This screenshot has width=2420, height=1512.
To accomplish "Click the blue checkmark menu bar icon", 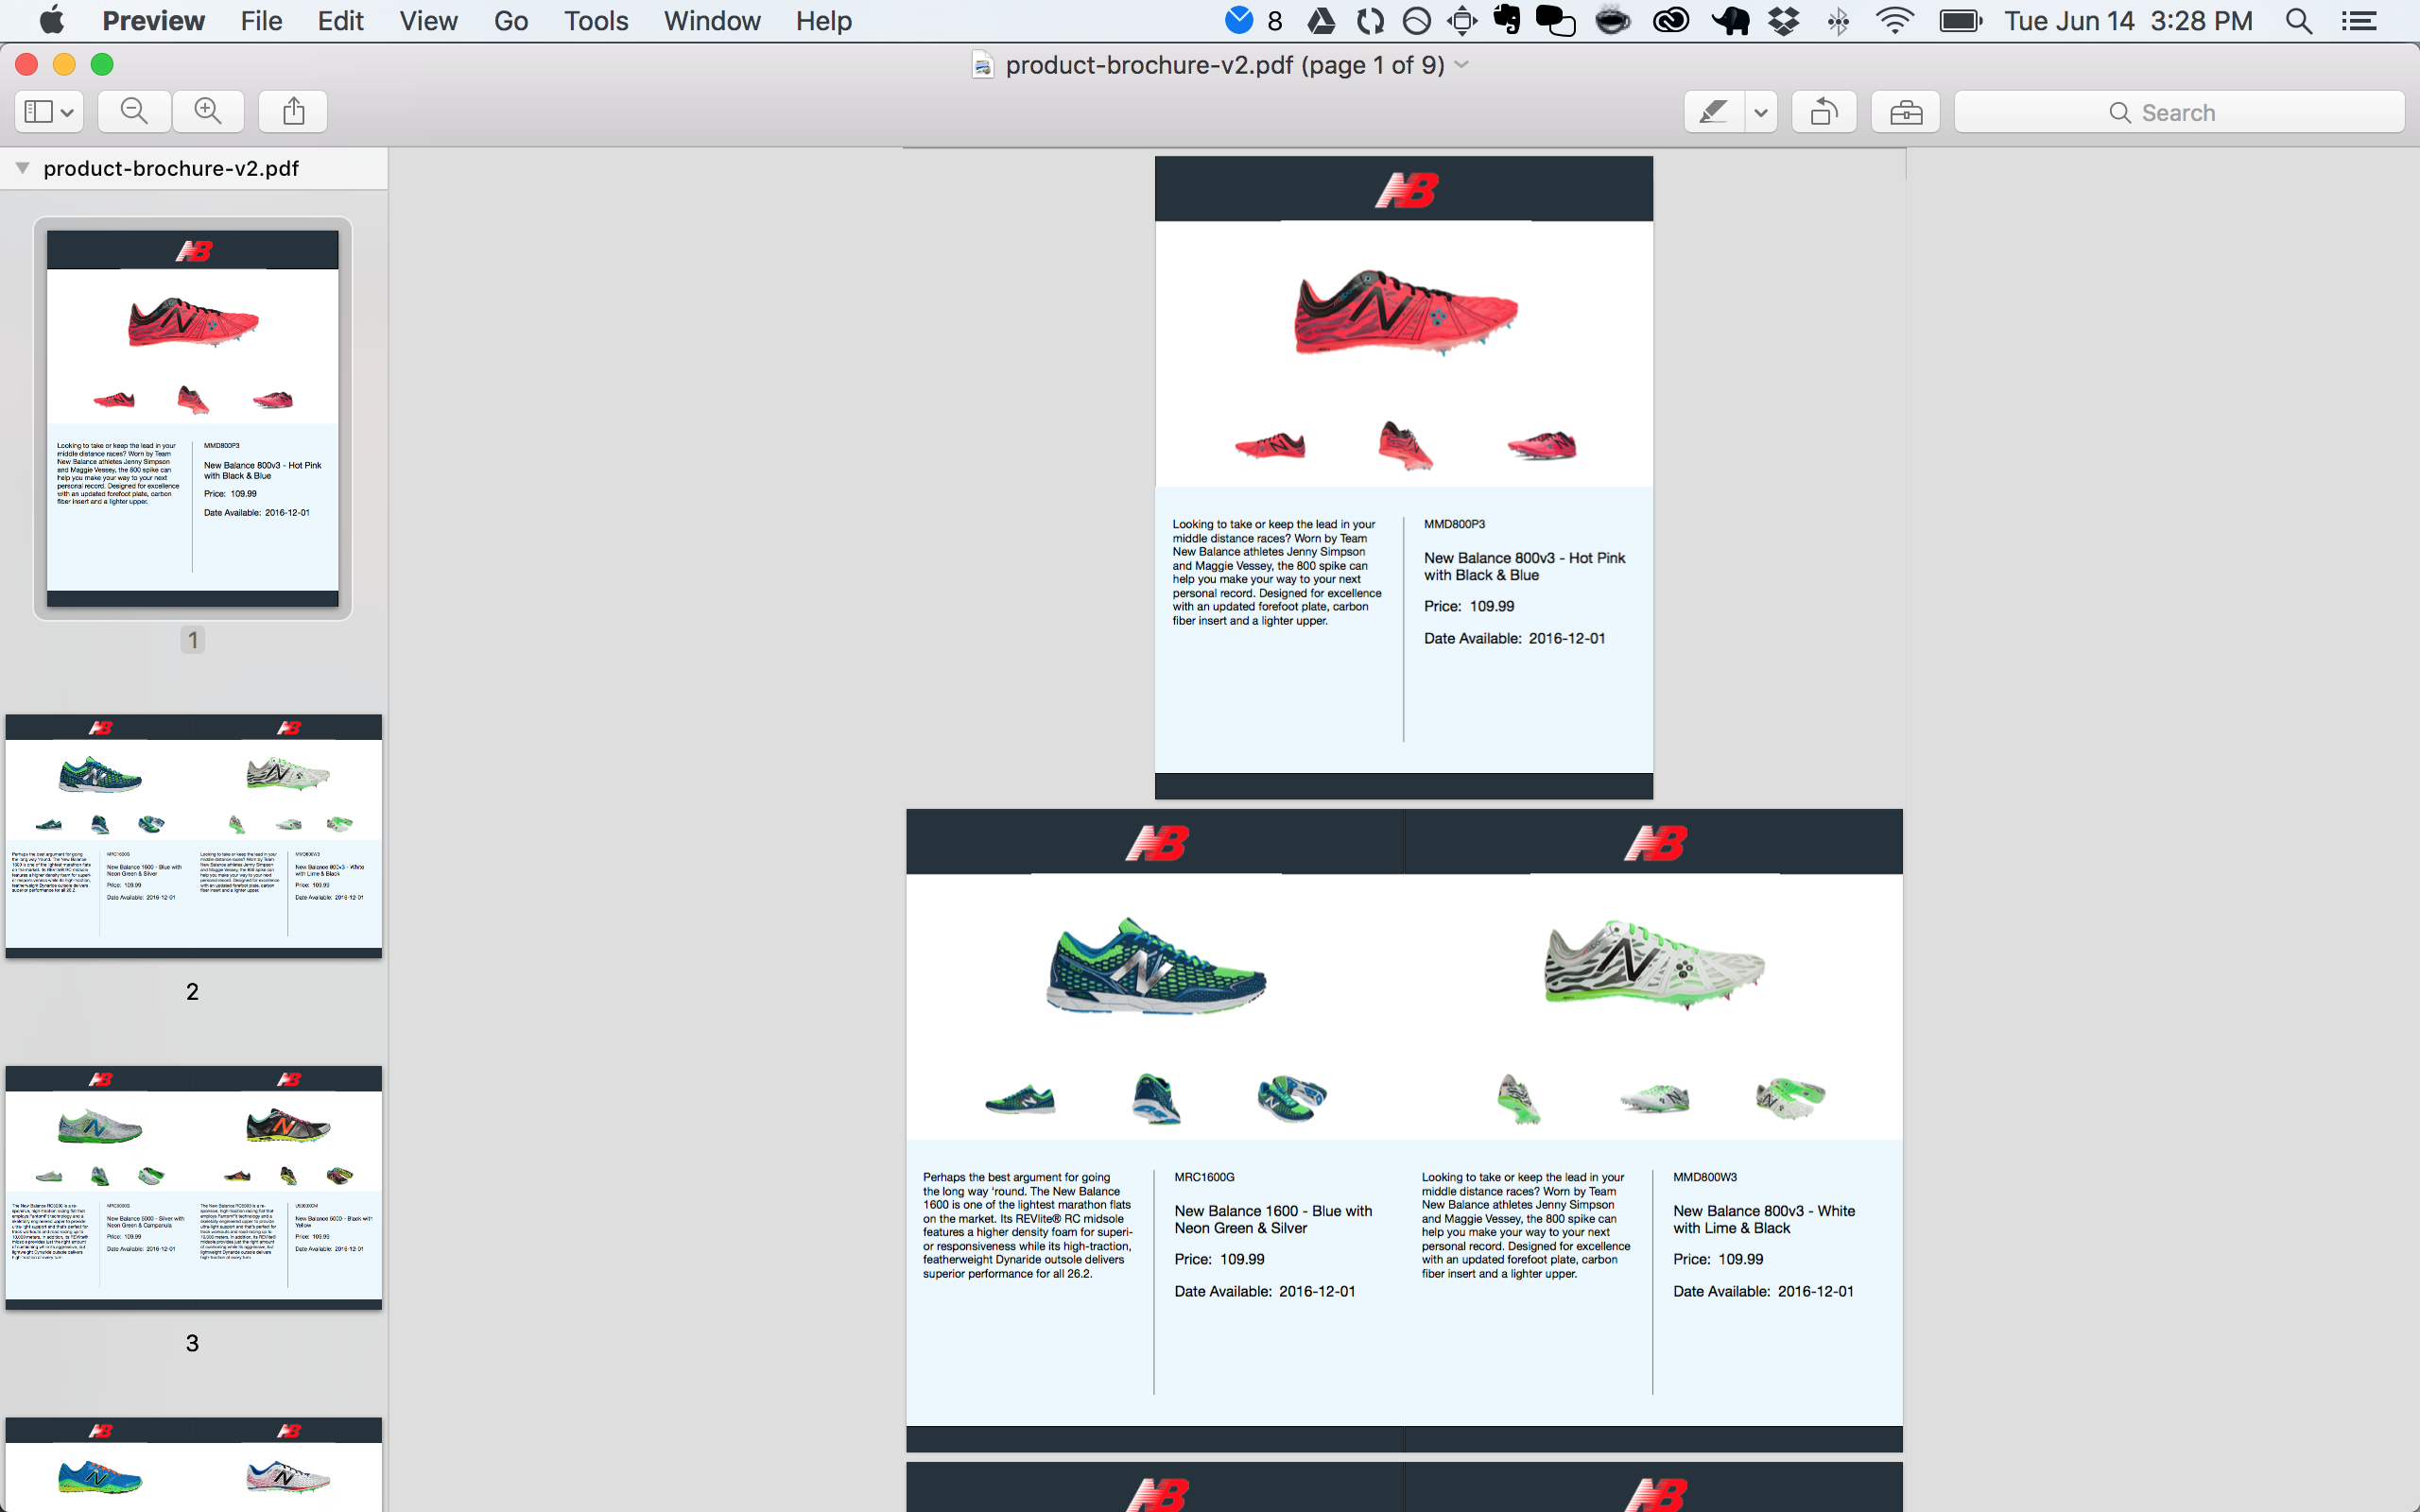I will click(x=1239, y=21).
